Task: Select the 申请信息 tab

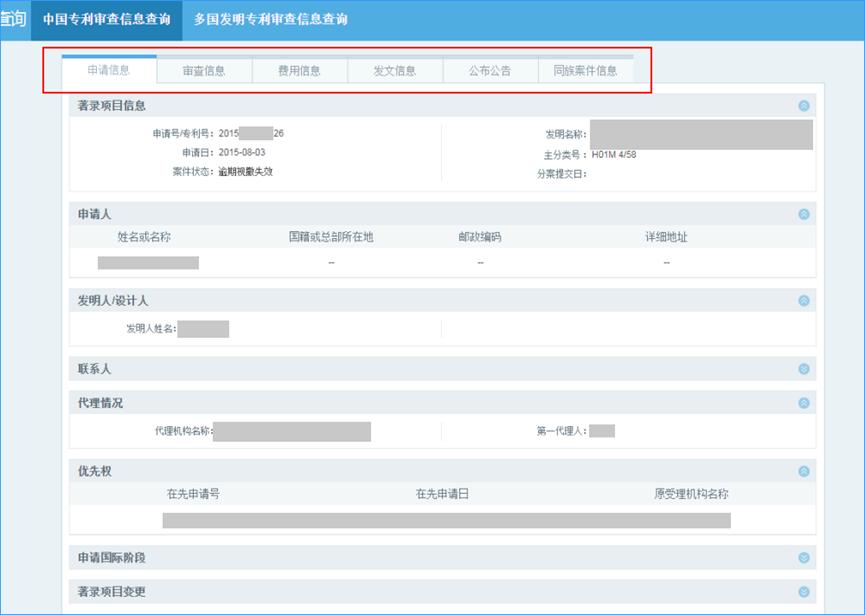Action: (110, 70)
